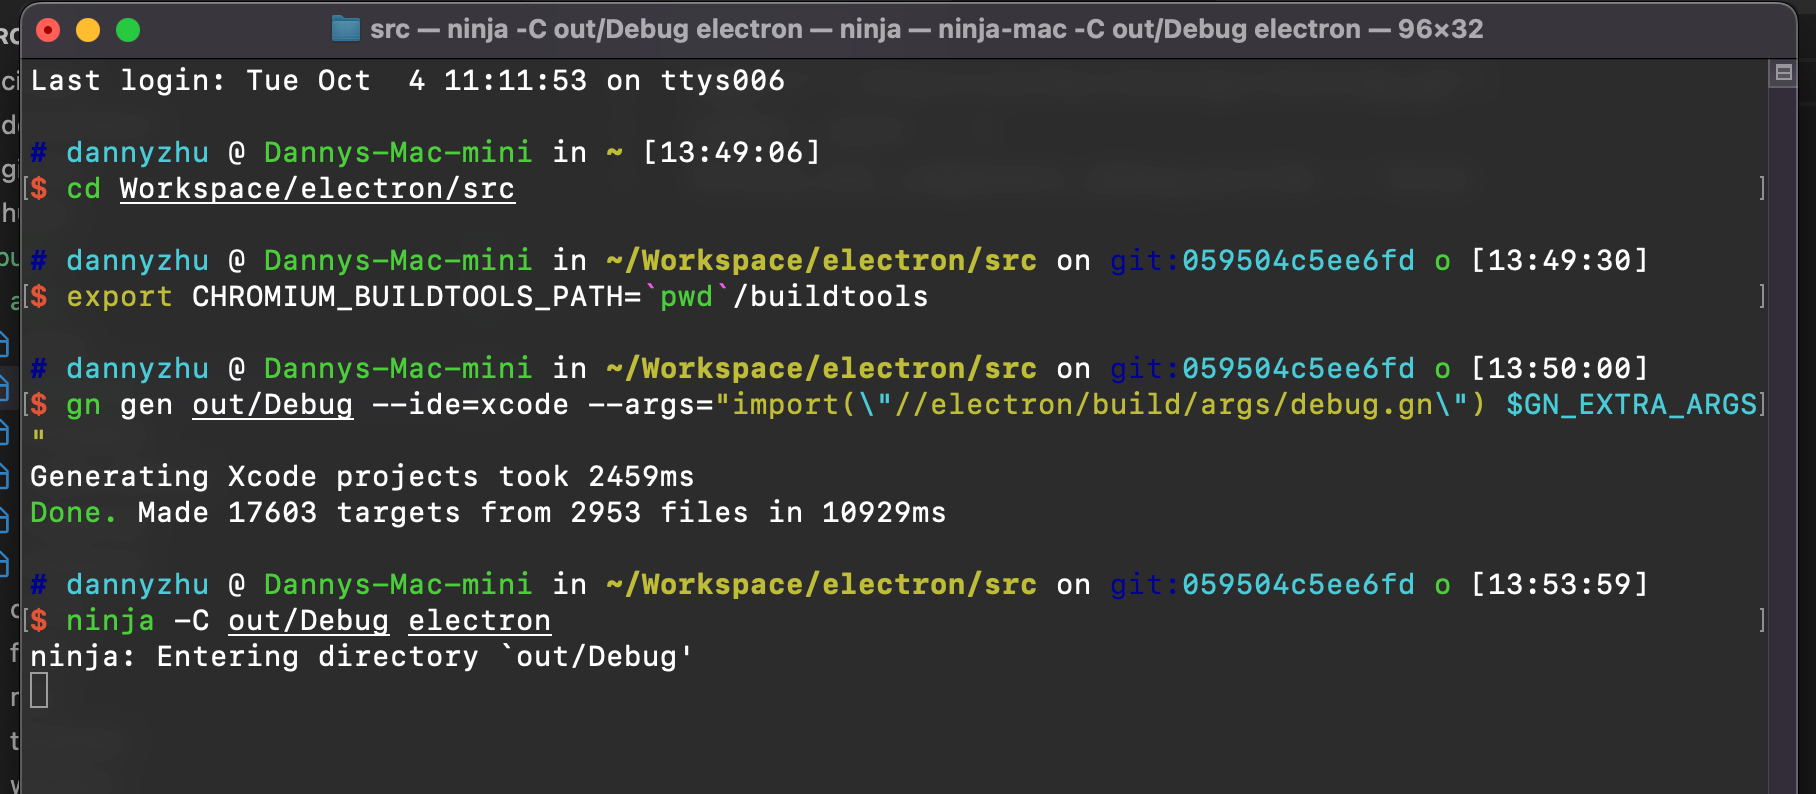
Task: Click the folder proxy icon in the title bar
Action: [x=346, y=29]
